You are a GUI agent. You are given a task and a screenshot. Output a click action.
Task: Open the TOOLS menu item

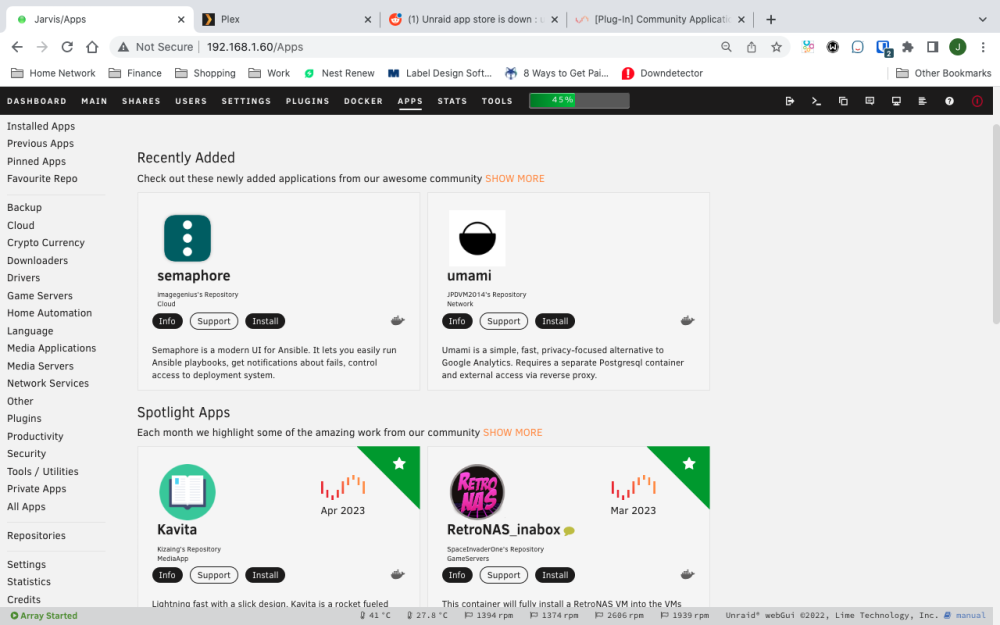pyautogui.click(x=497, y=101)
